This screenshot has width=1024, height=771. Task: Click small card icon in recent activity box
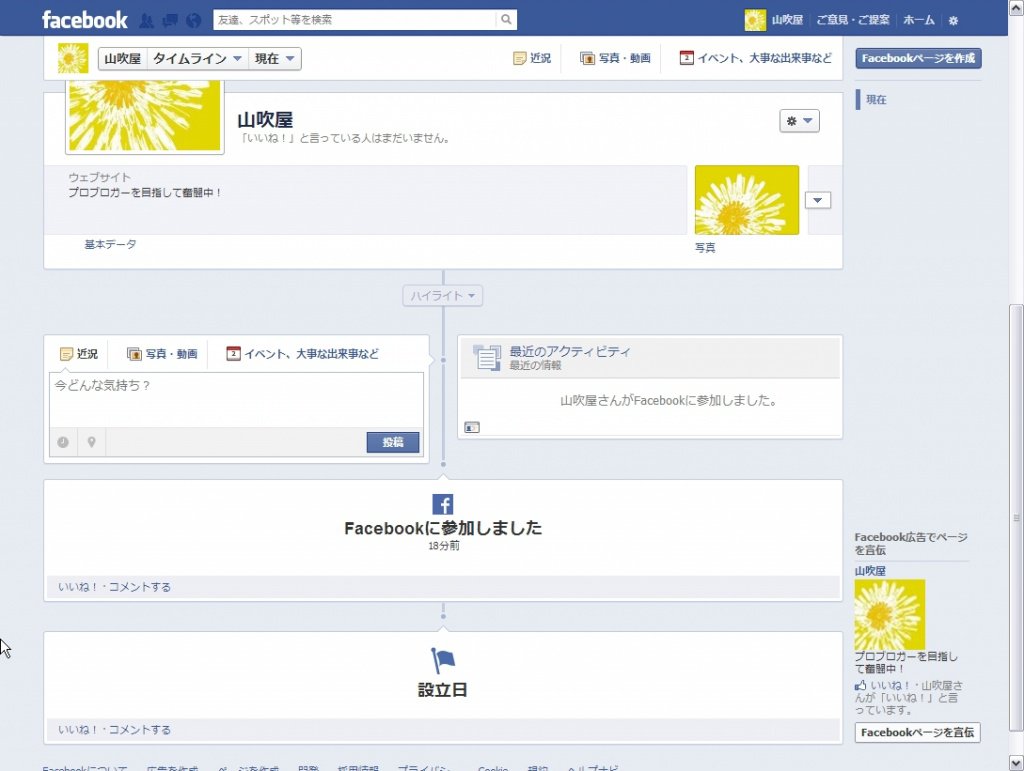[472, 427]
